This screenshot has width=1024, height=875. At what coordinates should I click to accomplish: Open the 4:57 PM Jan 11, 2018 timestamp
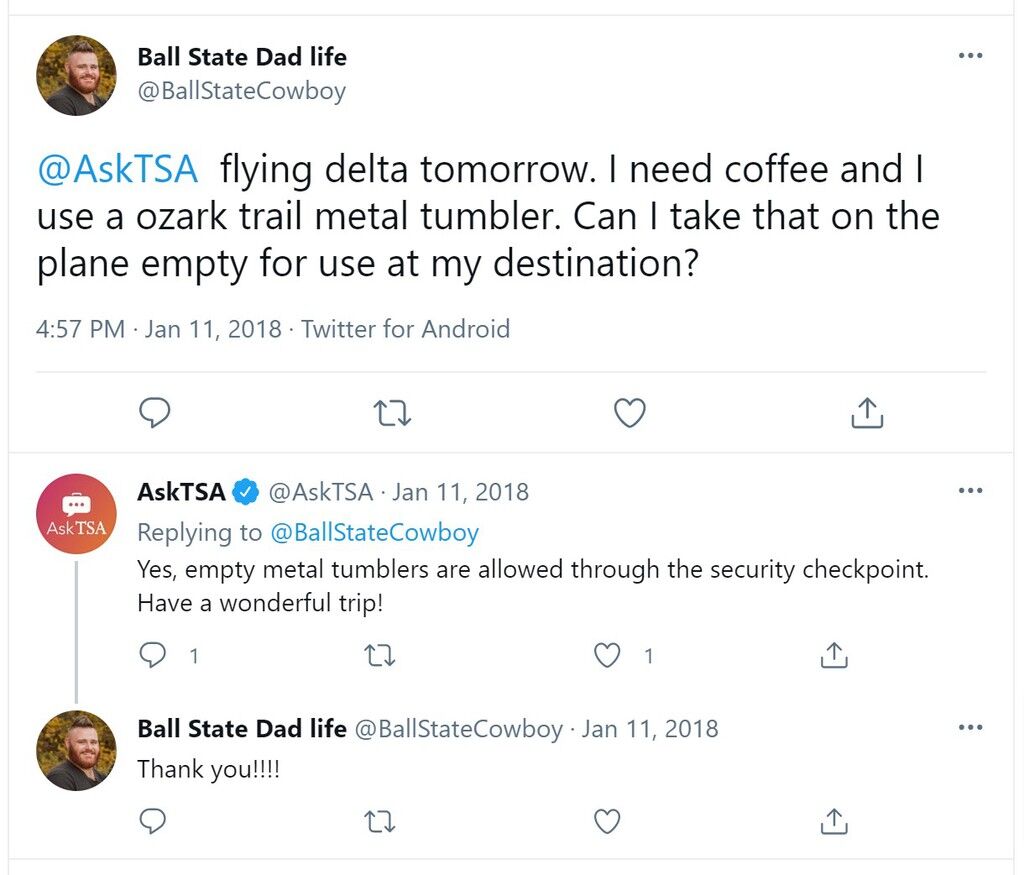click(x=159, y=329)
